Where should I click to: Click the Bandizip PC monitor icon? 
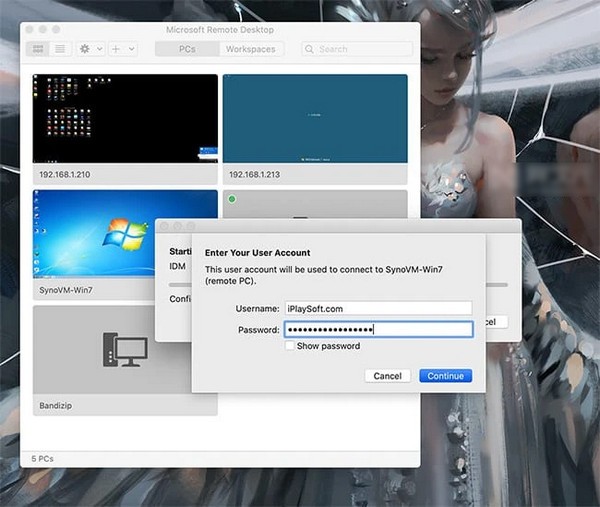point(125,350)
